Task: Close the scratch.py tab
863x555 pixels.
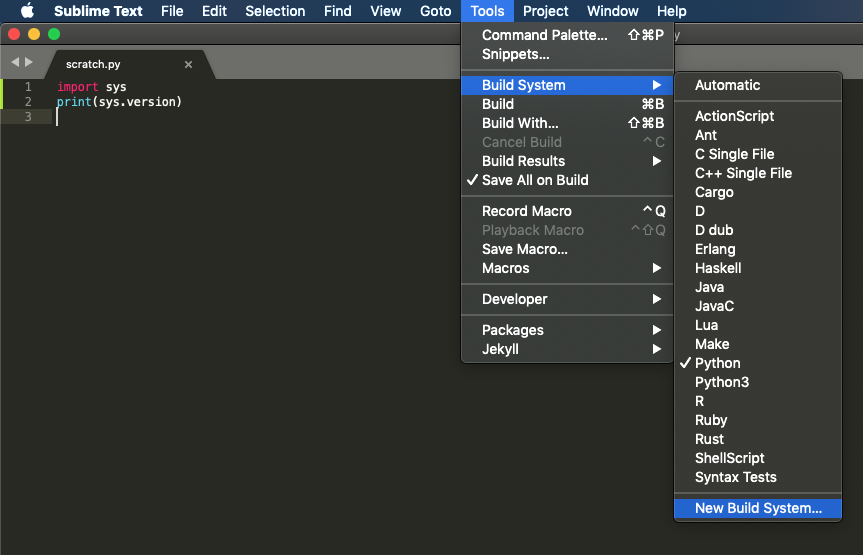Action: pyautogui.click(x=188, y=64)
